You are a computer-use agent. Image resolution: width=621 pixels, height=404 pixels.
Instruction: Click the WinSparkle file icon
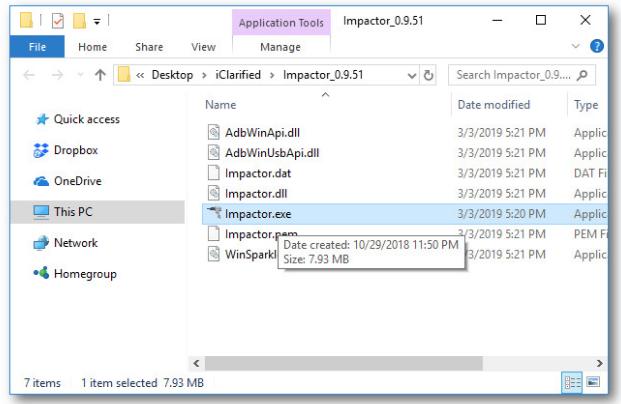click(x=214, y=254)
